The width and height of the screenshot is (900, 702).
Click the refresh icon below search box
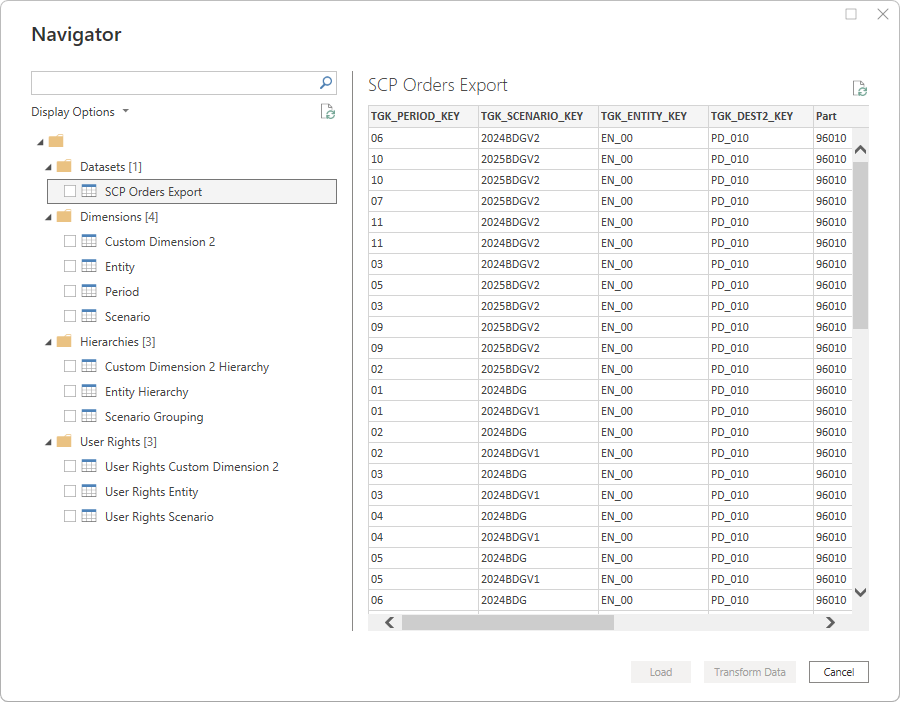[328, 112]
